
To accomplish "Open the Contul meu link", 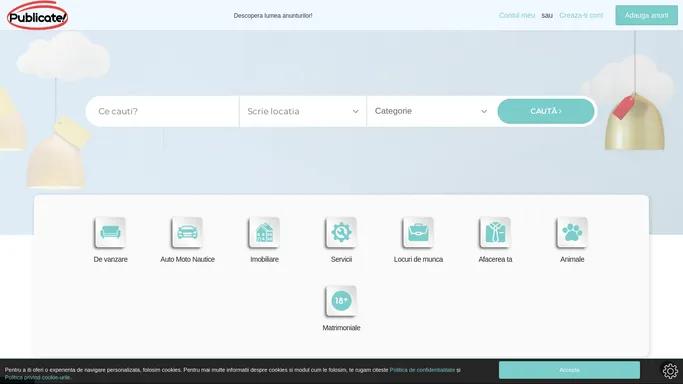I will [x=517, y=15].
